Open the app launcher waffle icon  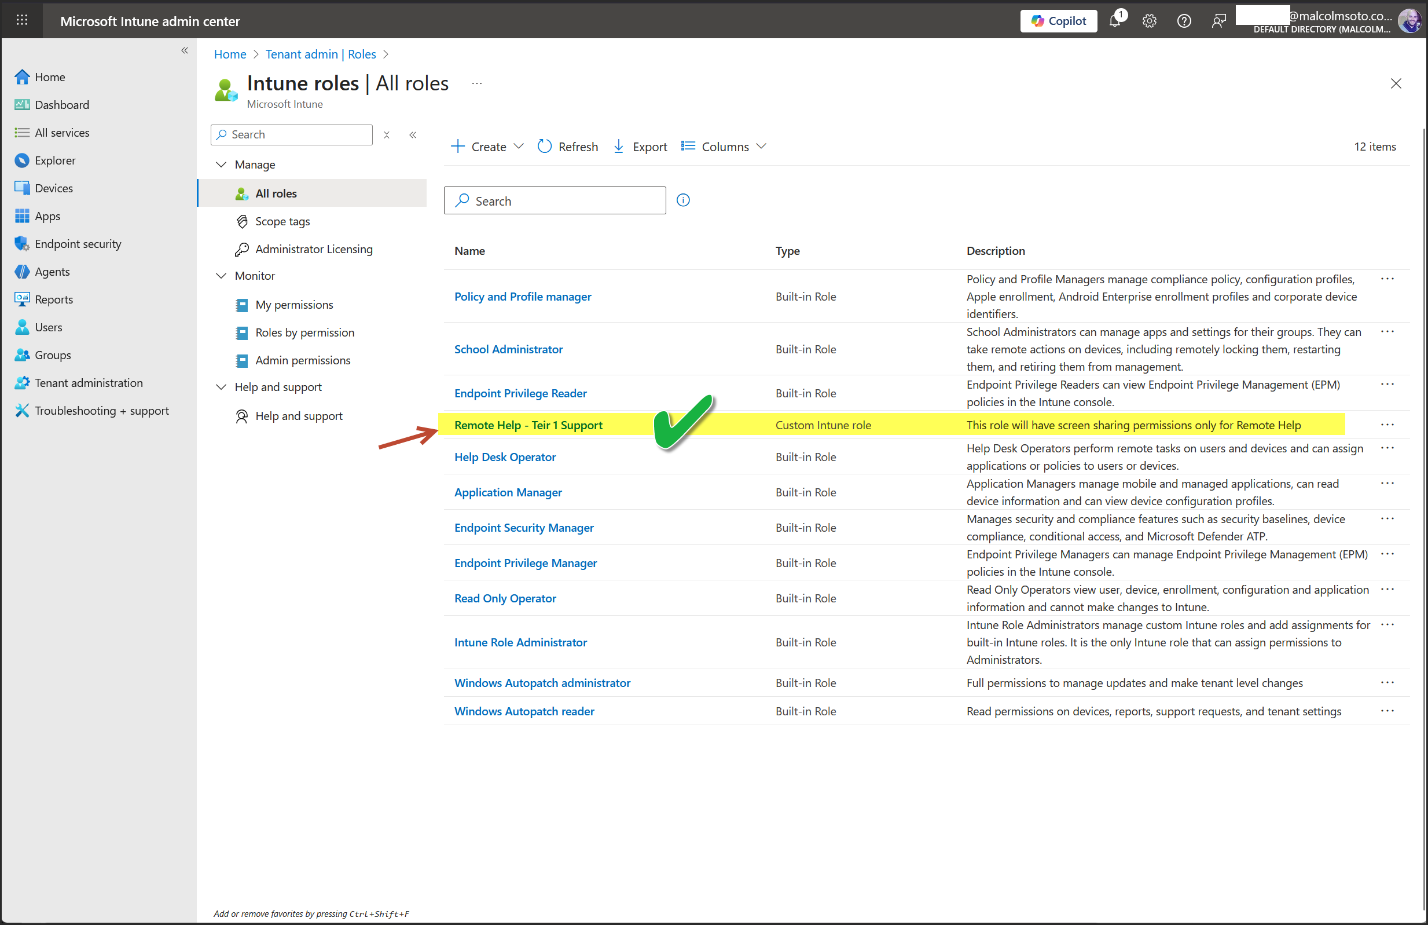(x=22, y=20)
